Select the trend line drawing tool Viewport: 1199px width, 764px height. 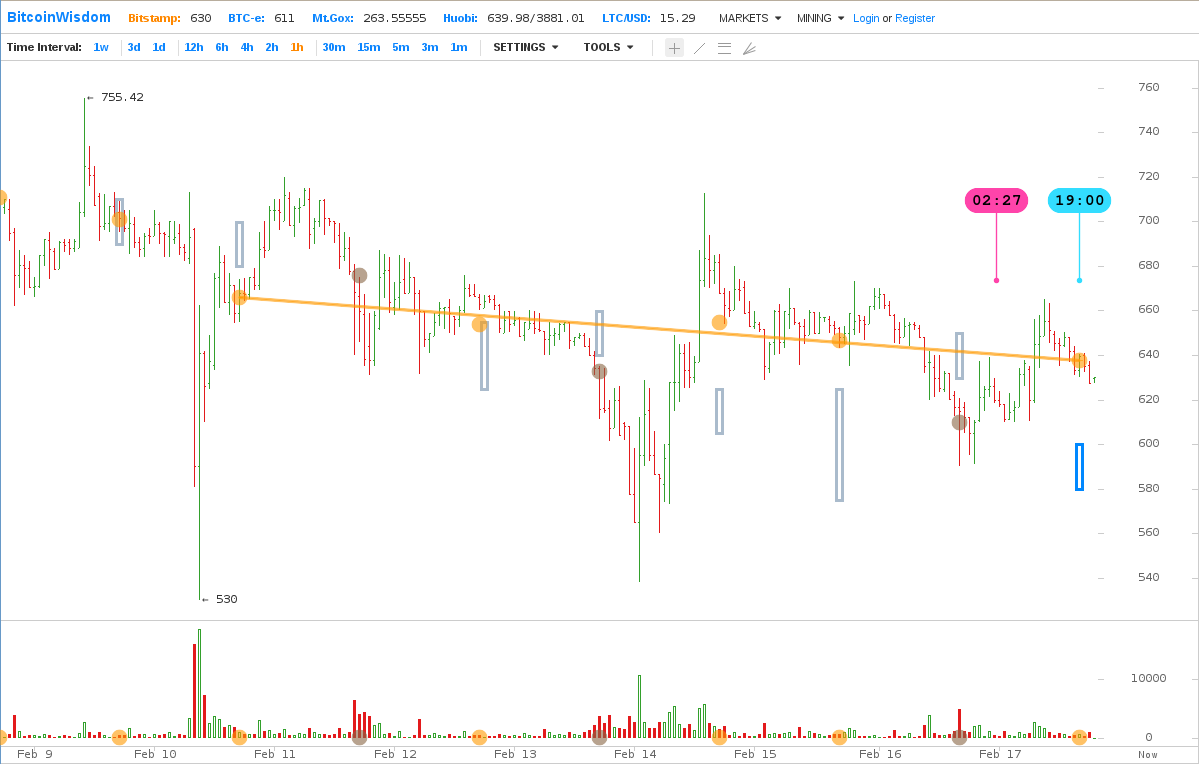click(699, 48)
